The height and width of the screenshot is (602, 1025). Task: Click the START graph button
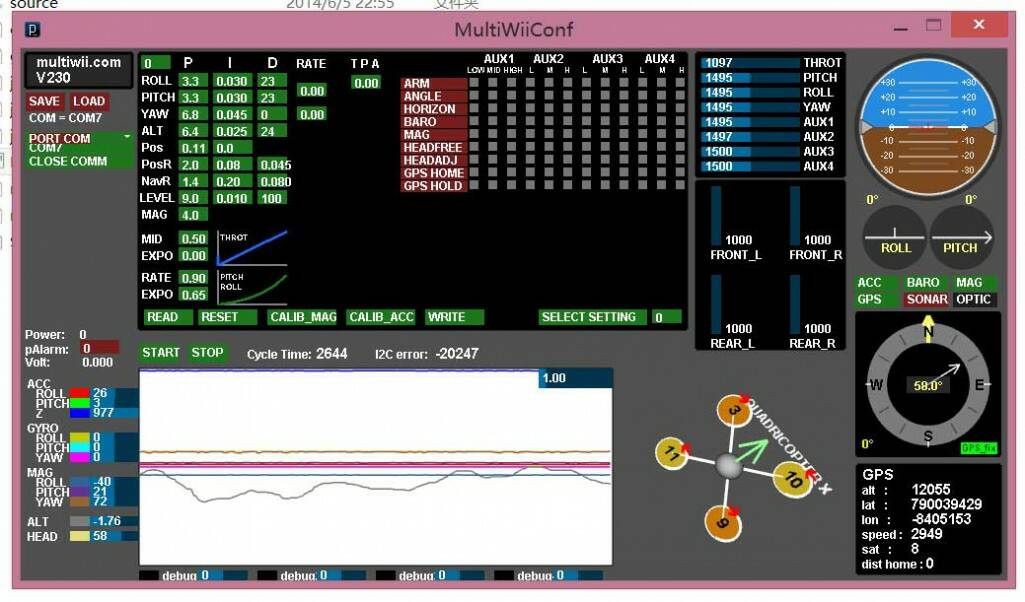161,353
